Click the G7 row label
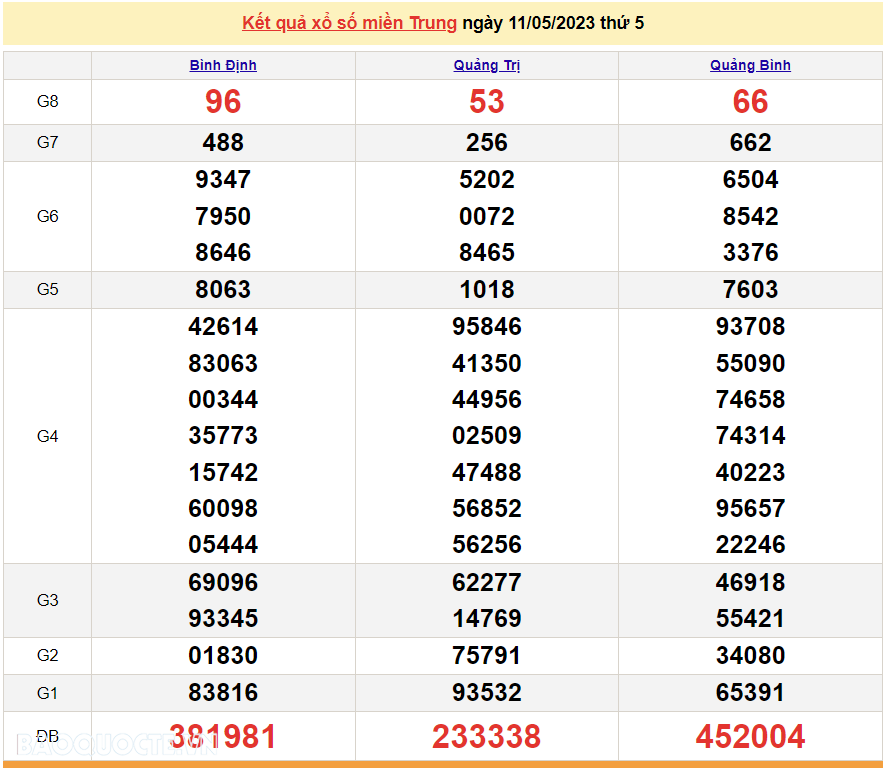886x768 pixels. (x=48, y=143)
